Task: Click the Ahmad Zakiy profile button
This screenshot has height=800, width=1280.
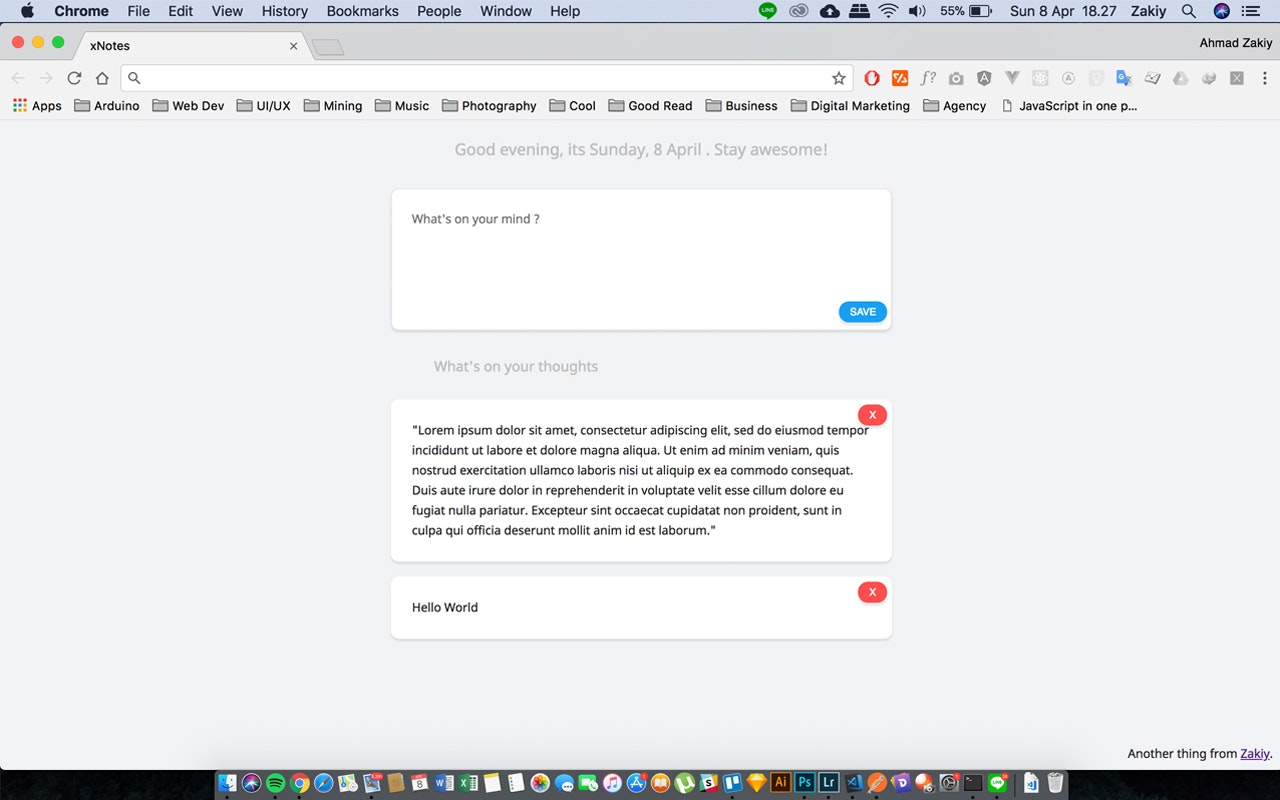Action: coord(1236,43)
